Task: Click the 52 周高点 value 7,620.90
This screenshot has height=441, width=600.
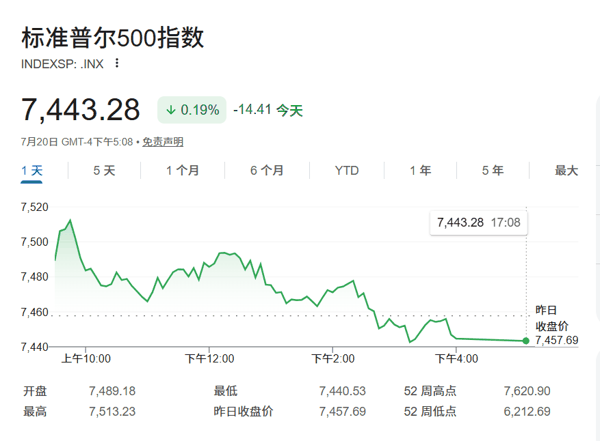Action: point(527,391)
